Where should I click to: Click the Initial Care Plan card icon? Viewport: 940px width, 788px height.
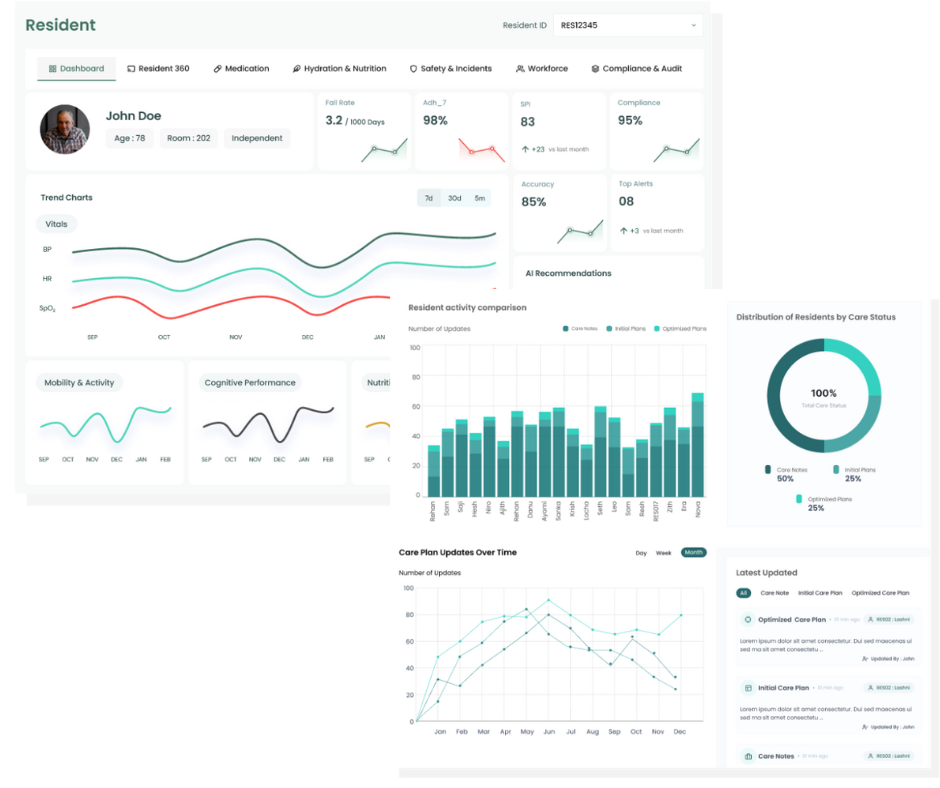(x=748, y=688)
